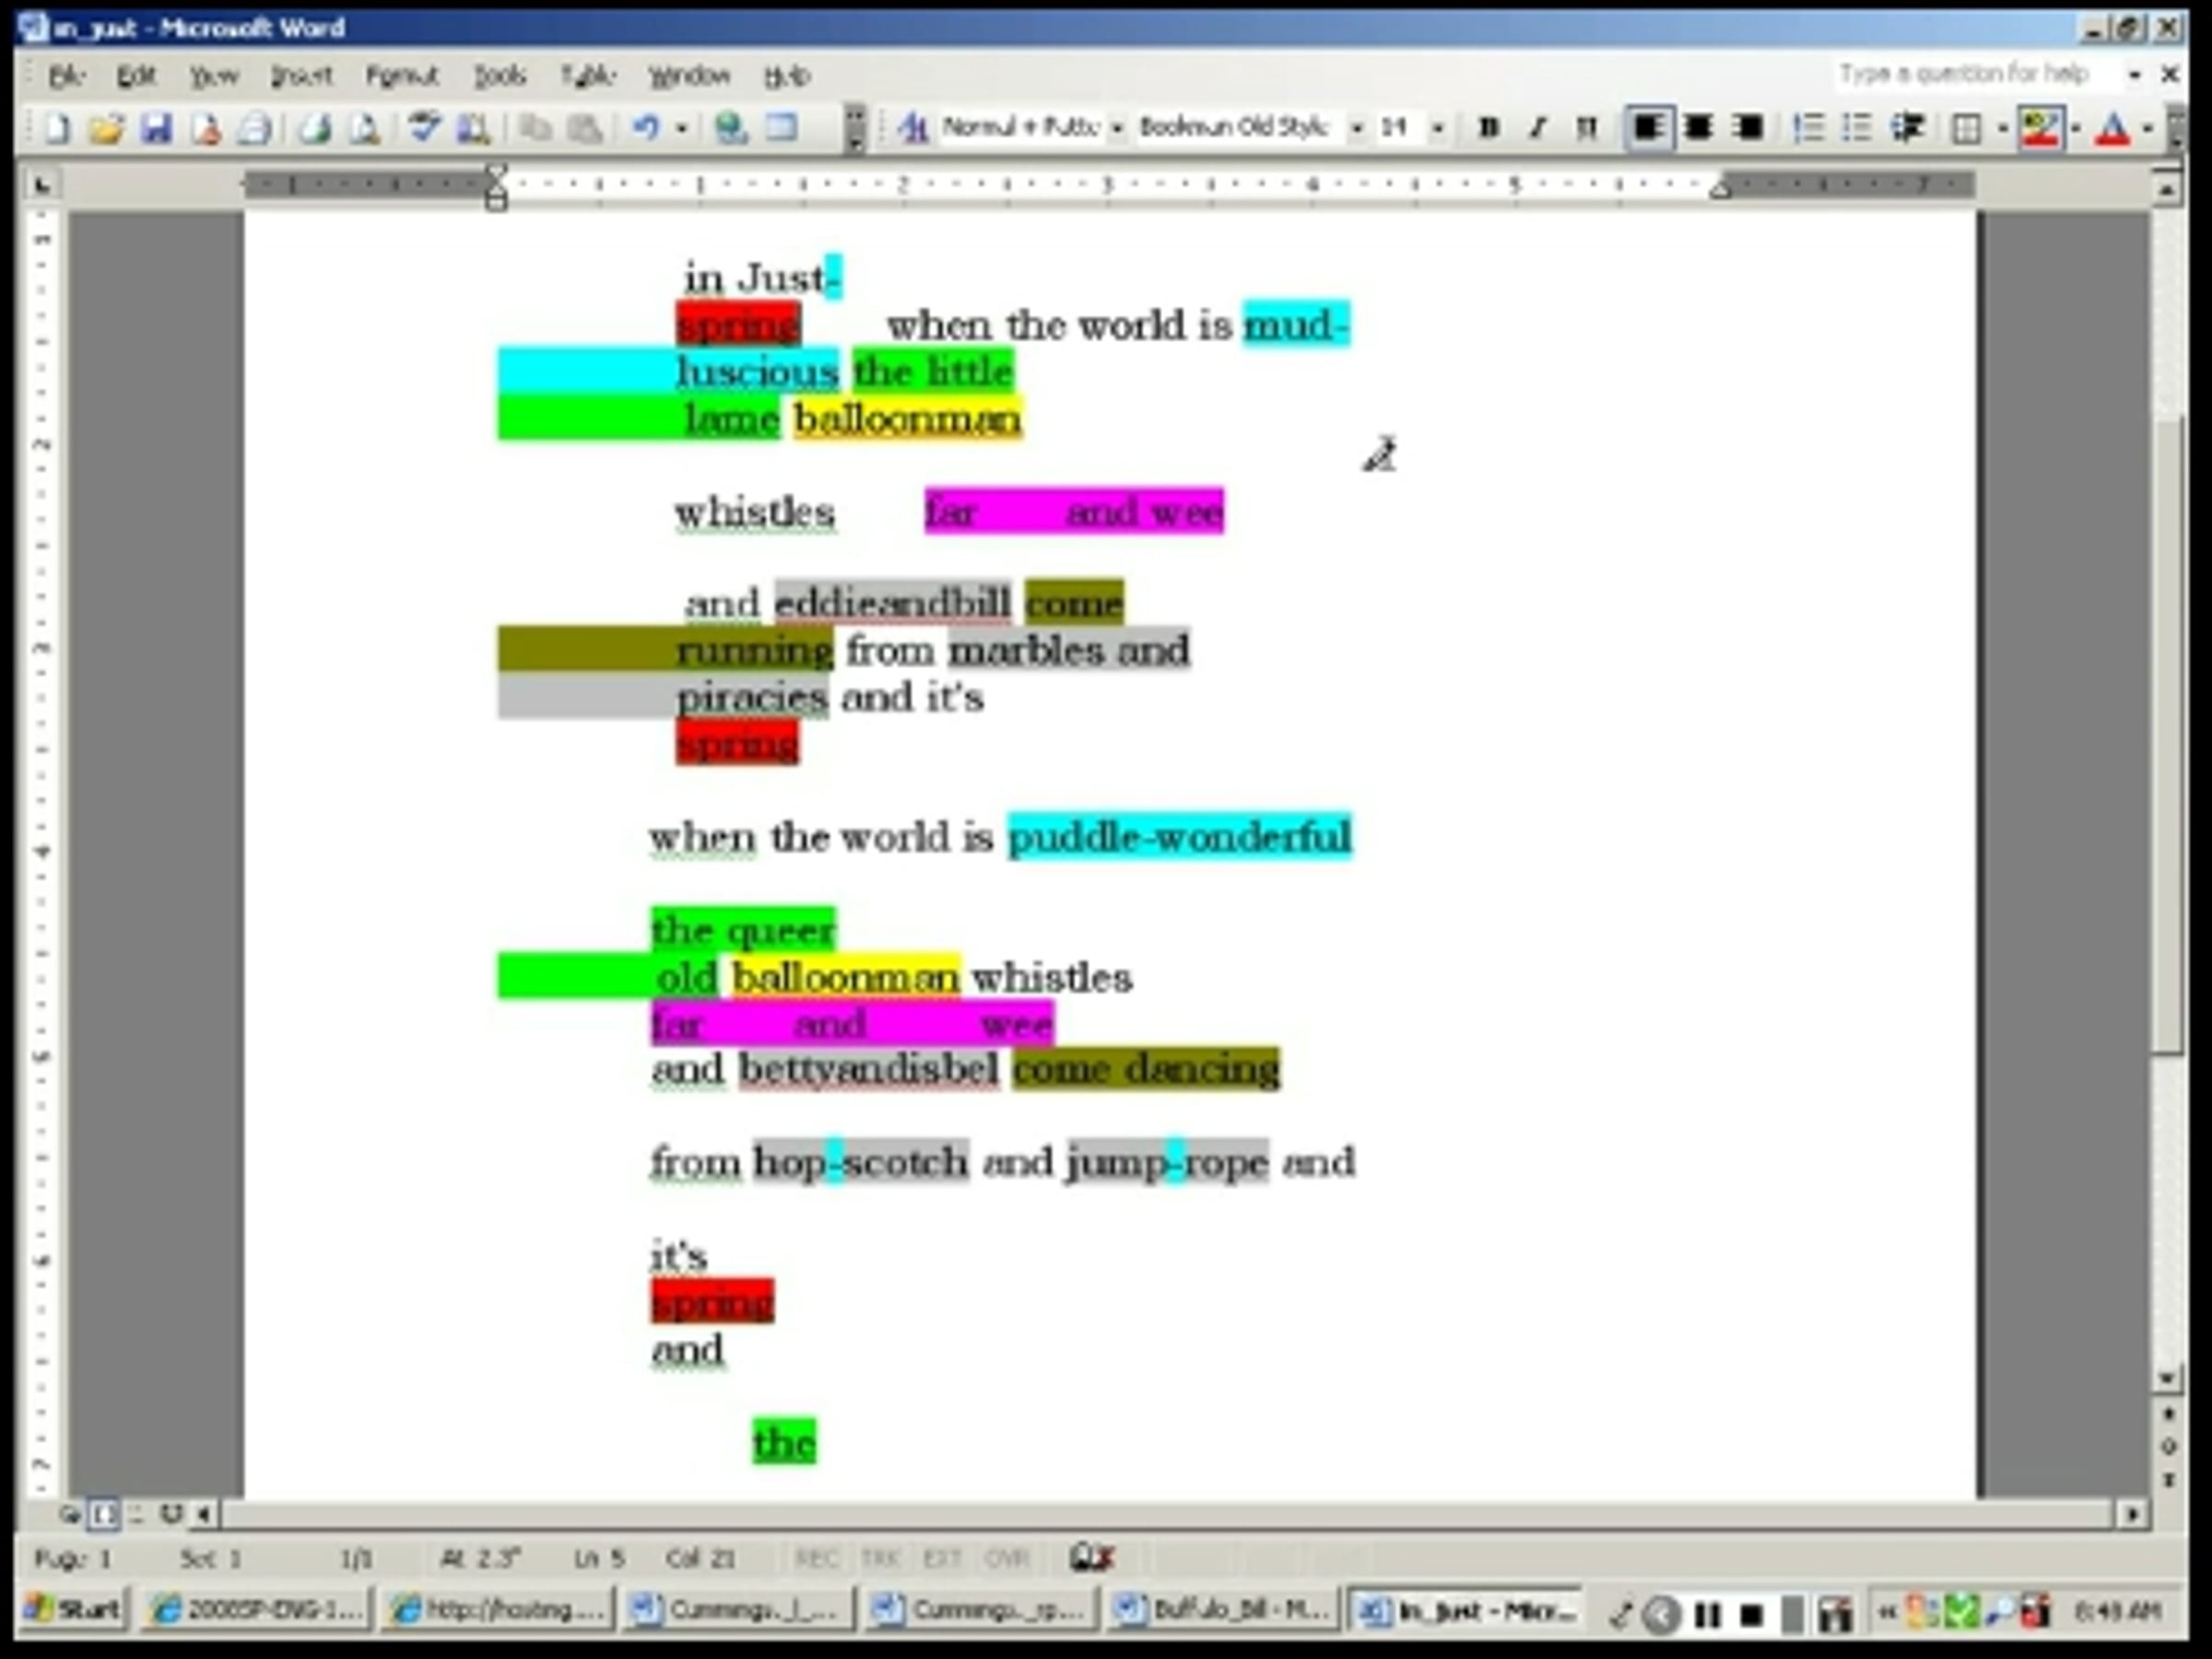Insert a hyperlink using the globe icon
This screenshot has height=1659, width=2212.
tap(732, 128)
